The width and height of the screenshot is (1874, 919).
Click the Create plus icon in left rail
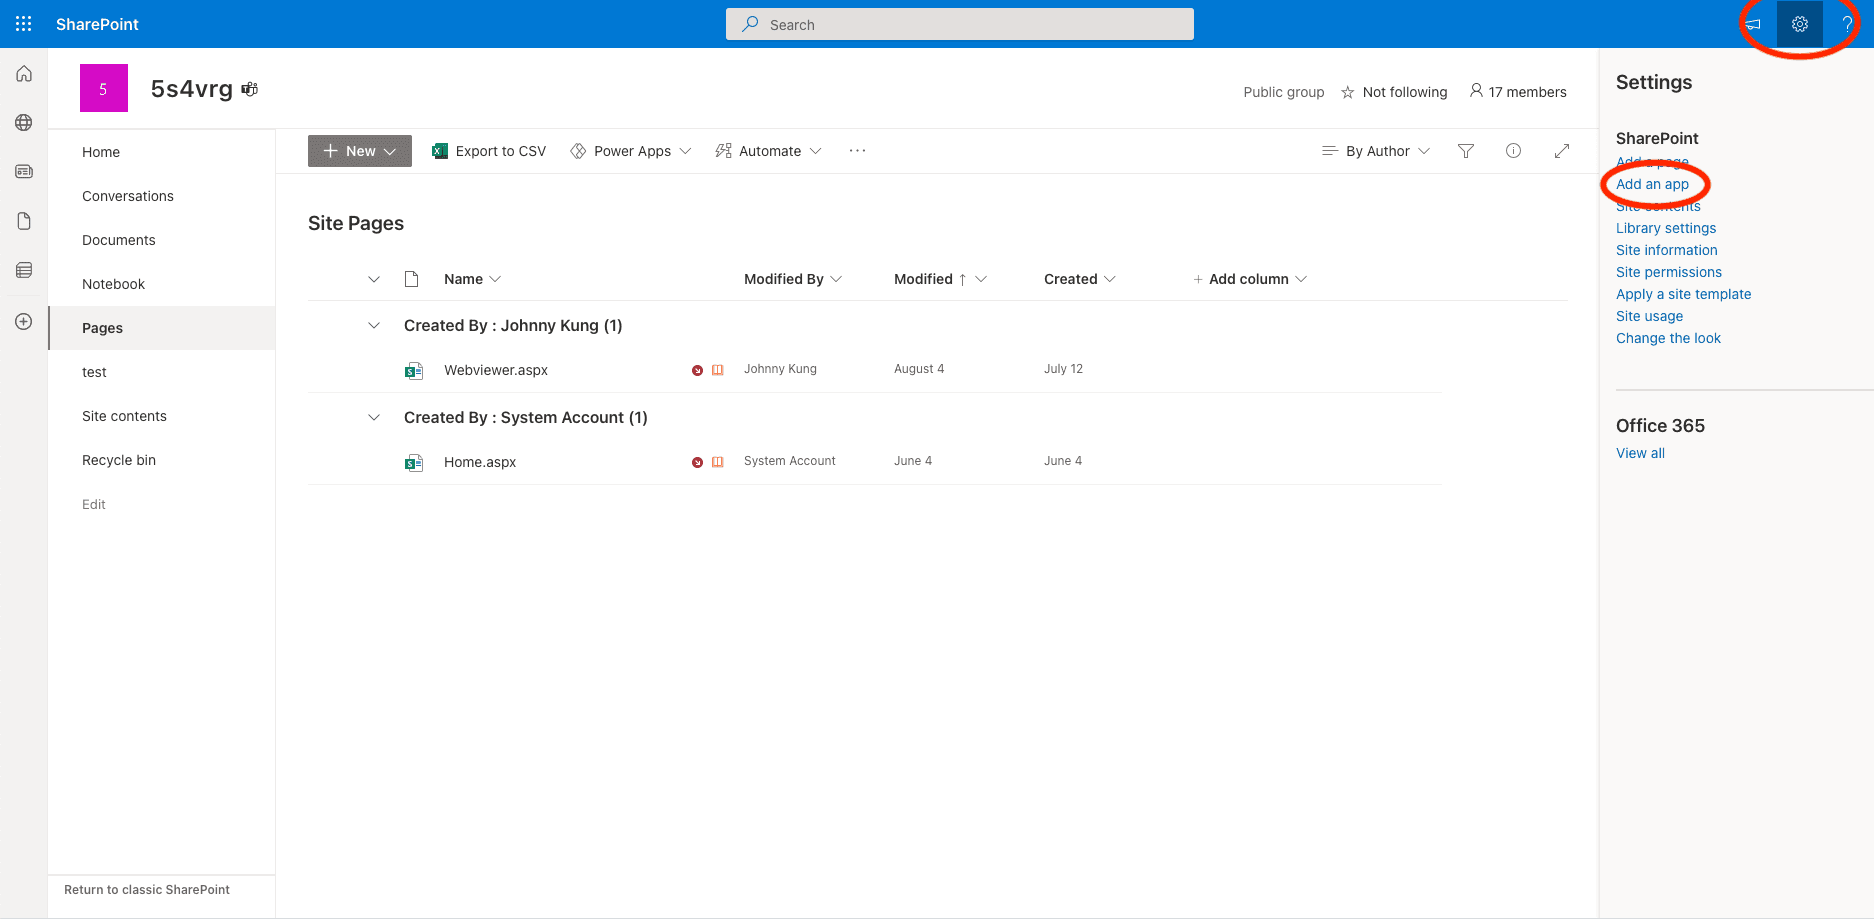point(24,322)
